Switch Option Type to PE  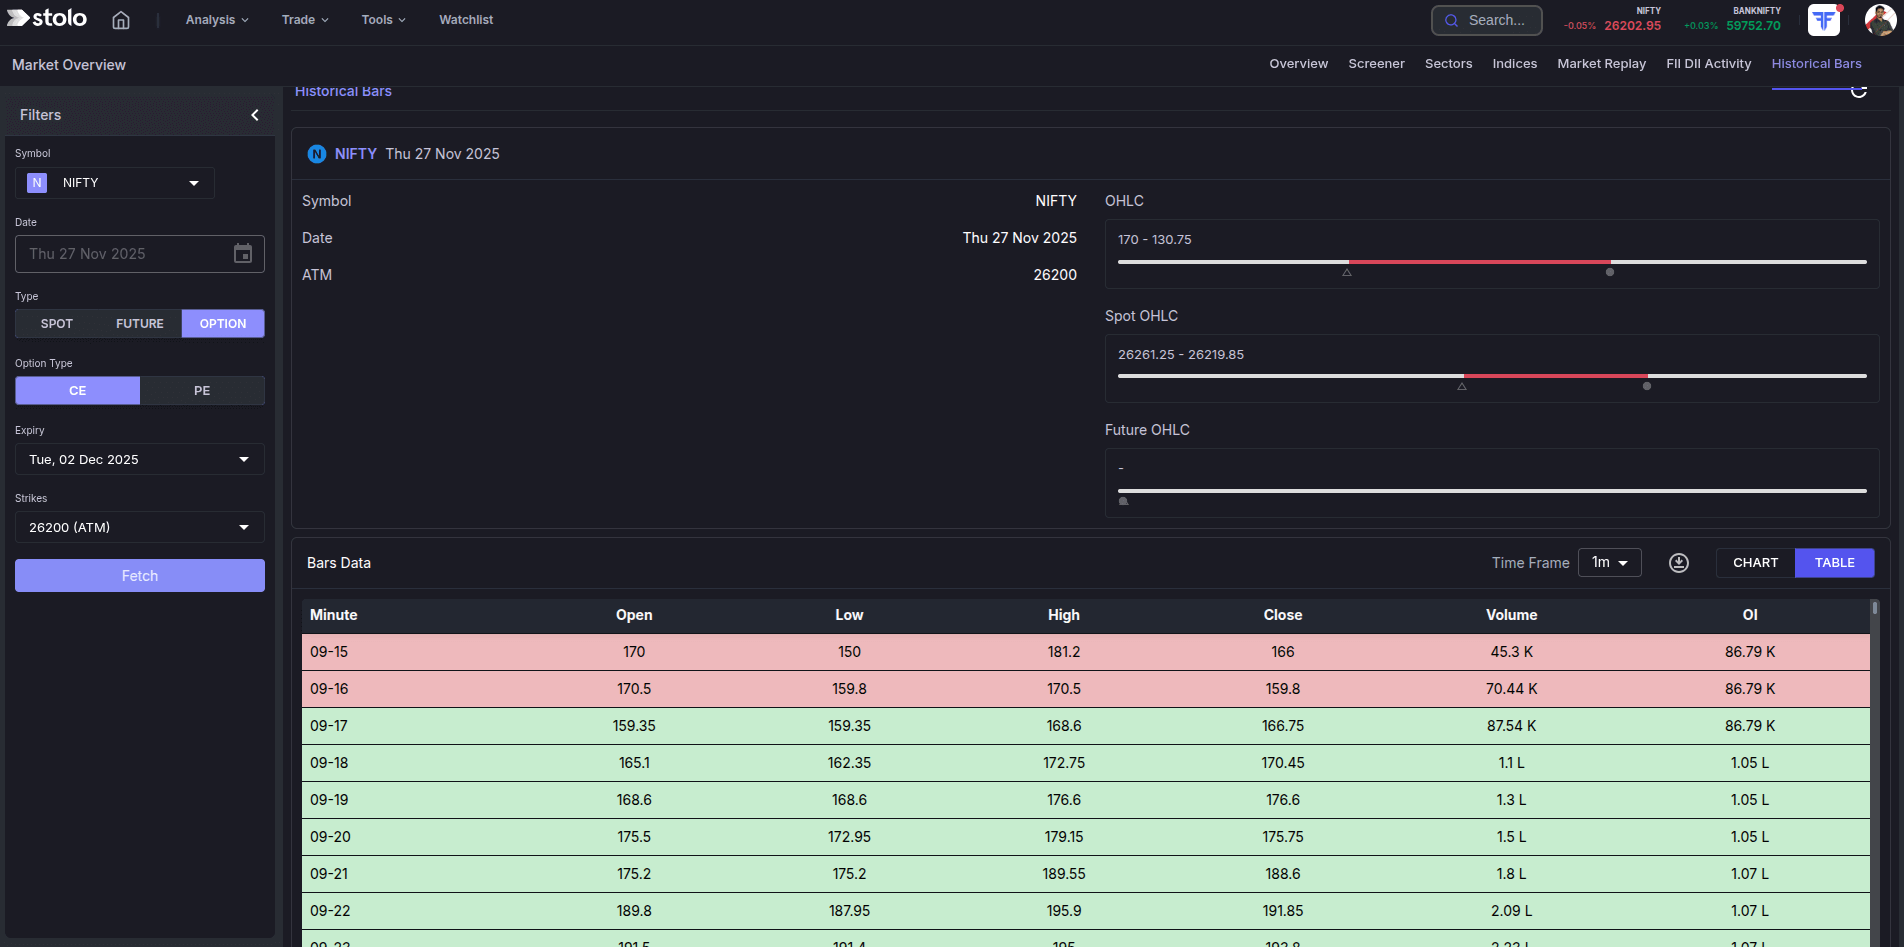pos(202,390)
